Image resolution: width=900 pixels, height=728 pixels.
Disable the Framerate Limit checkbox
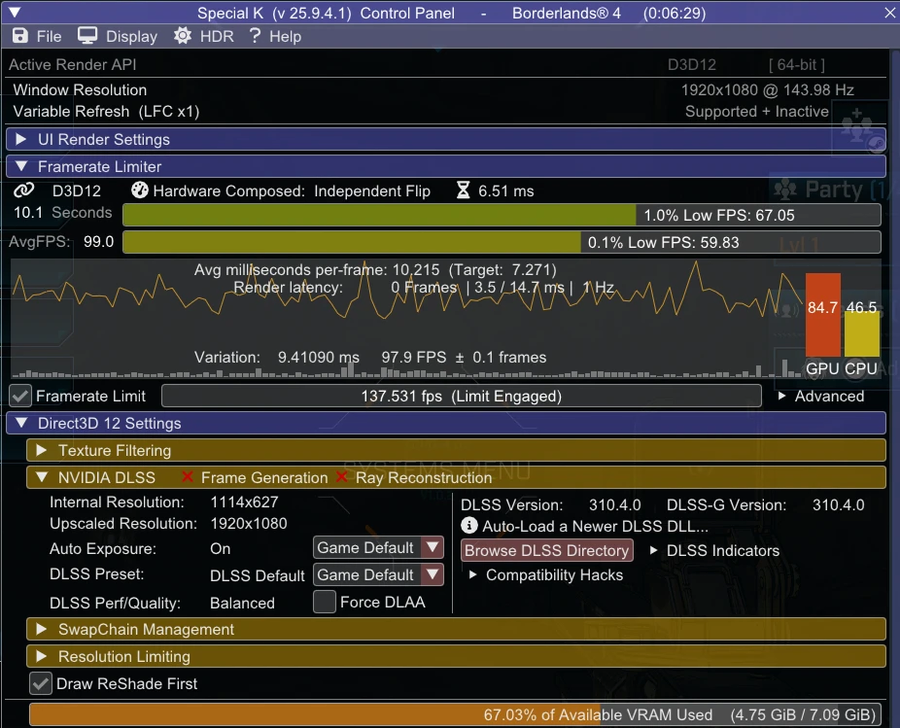(20, 396)
